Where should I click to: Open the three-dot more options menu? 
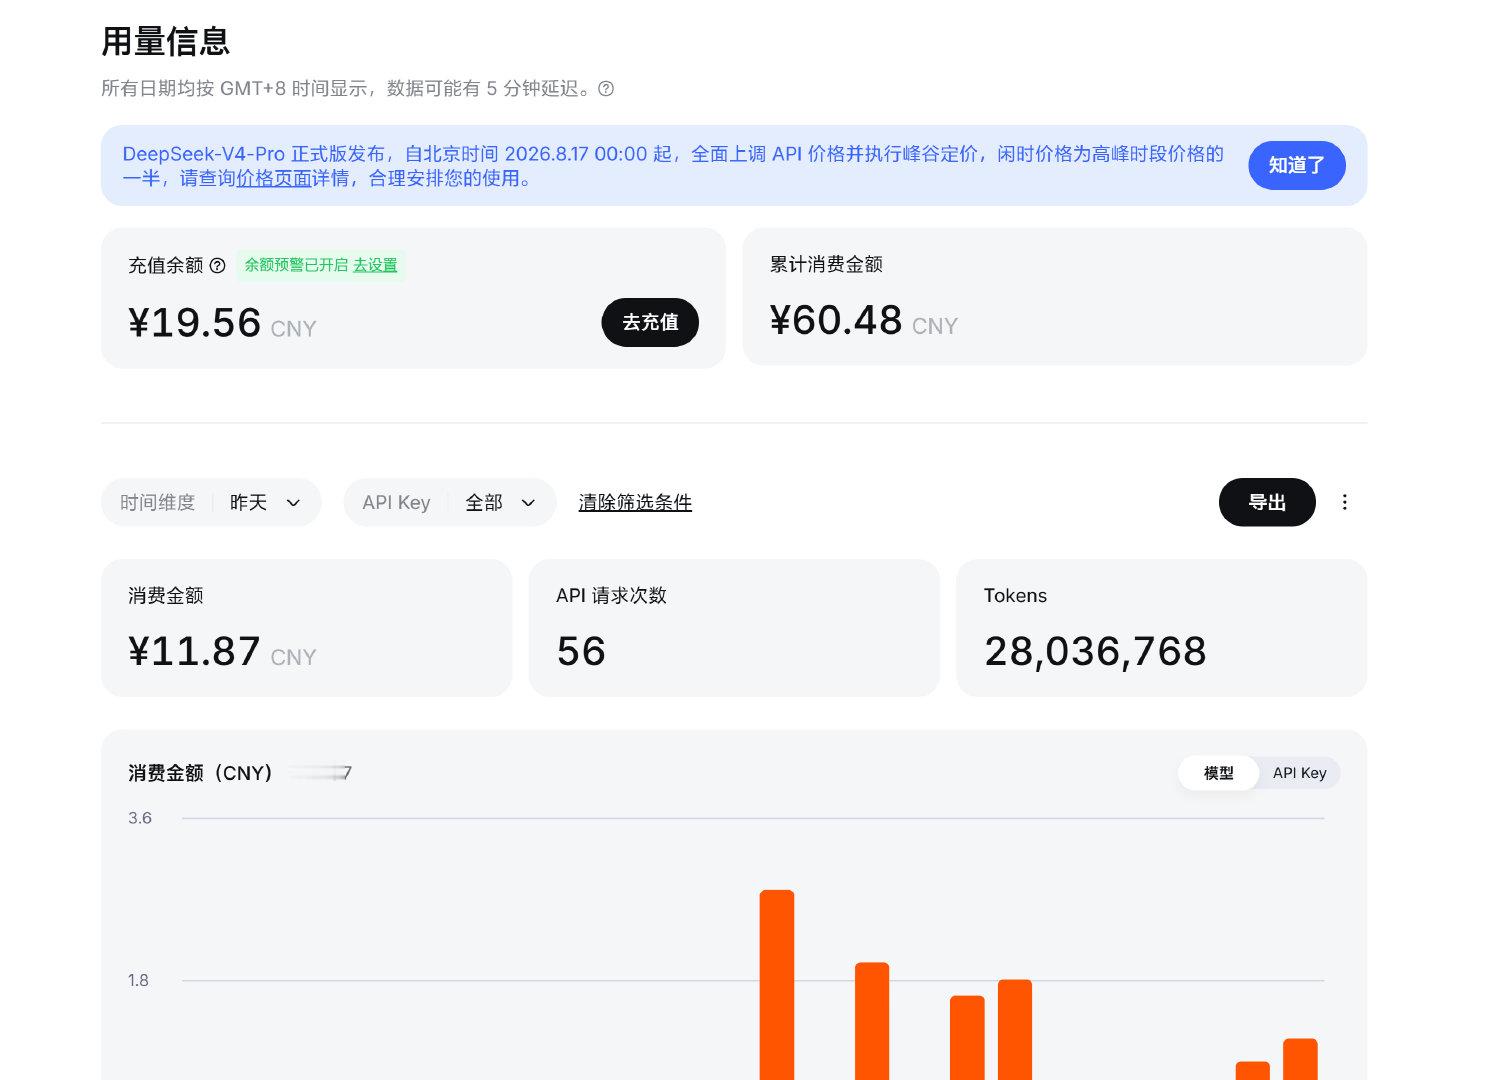point(1344,502)
